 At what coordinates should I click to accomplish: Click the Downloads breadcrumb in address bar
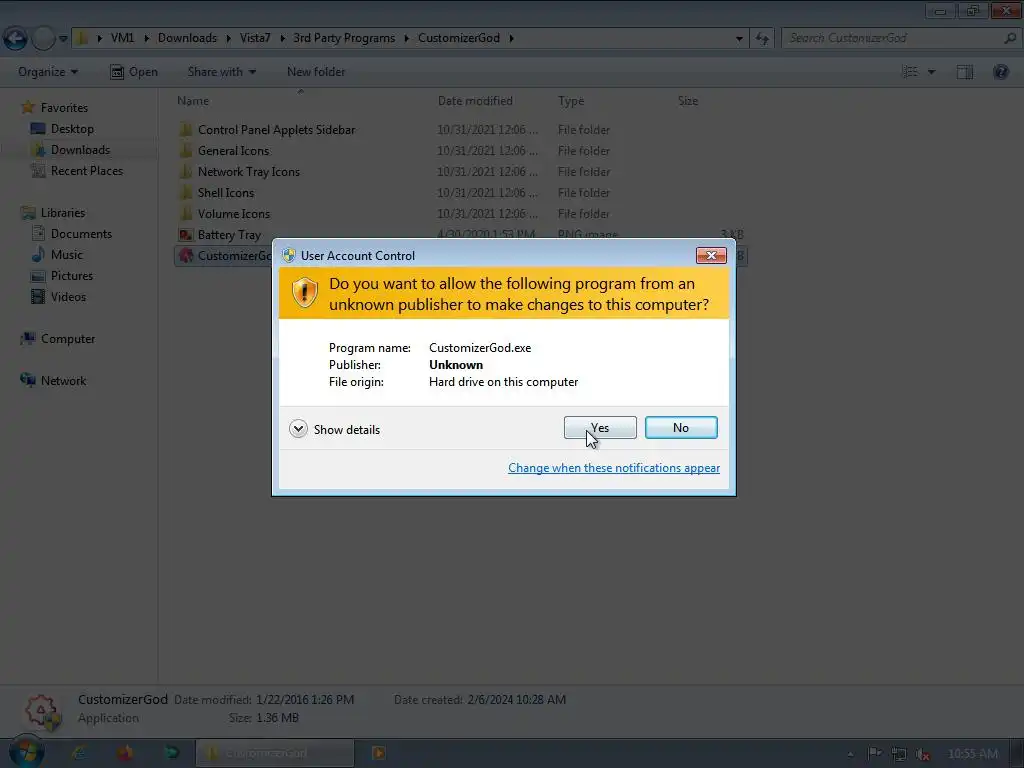tap(187, 38)
